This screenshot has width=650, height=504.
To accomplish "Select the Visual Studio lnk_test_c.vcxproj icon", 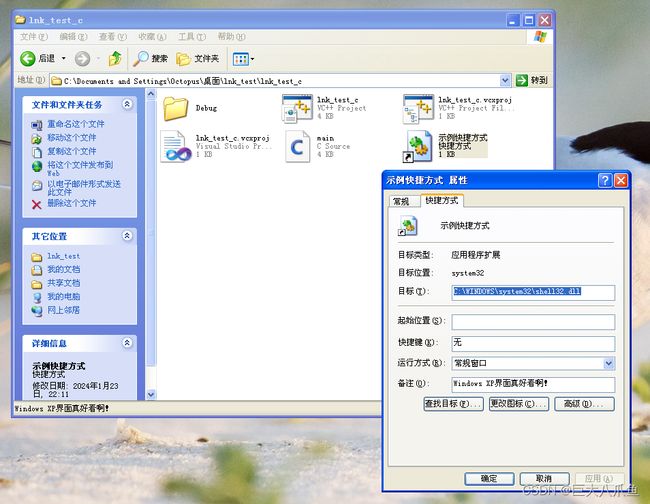I will [175, 146].
